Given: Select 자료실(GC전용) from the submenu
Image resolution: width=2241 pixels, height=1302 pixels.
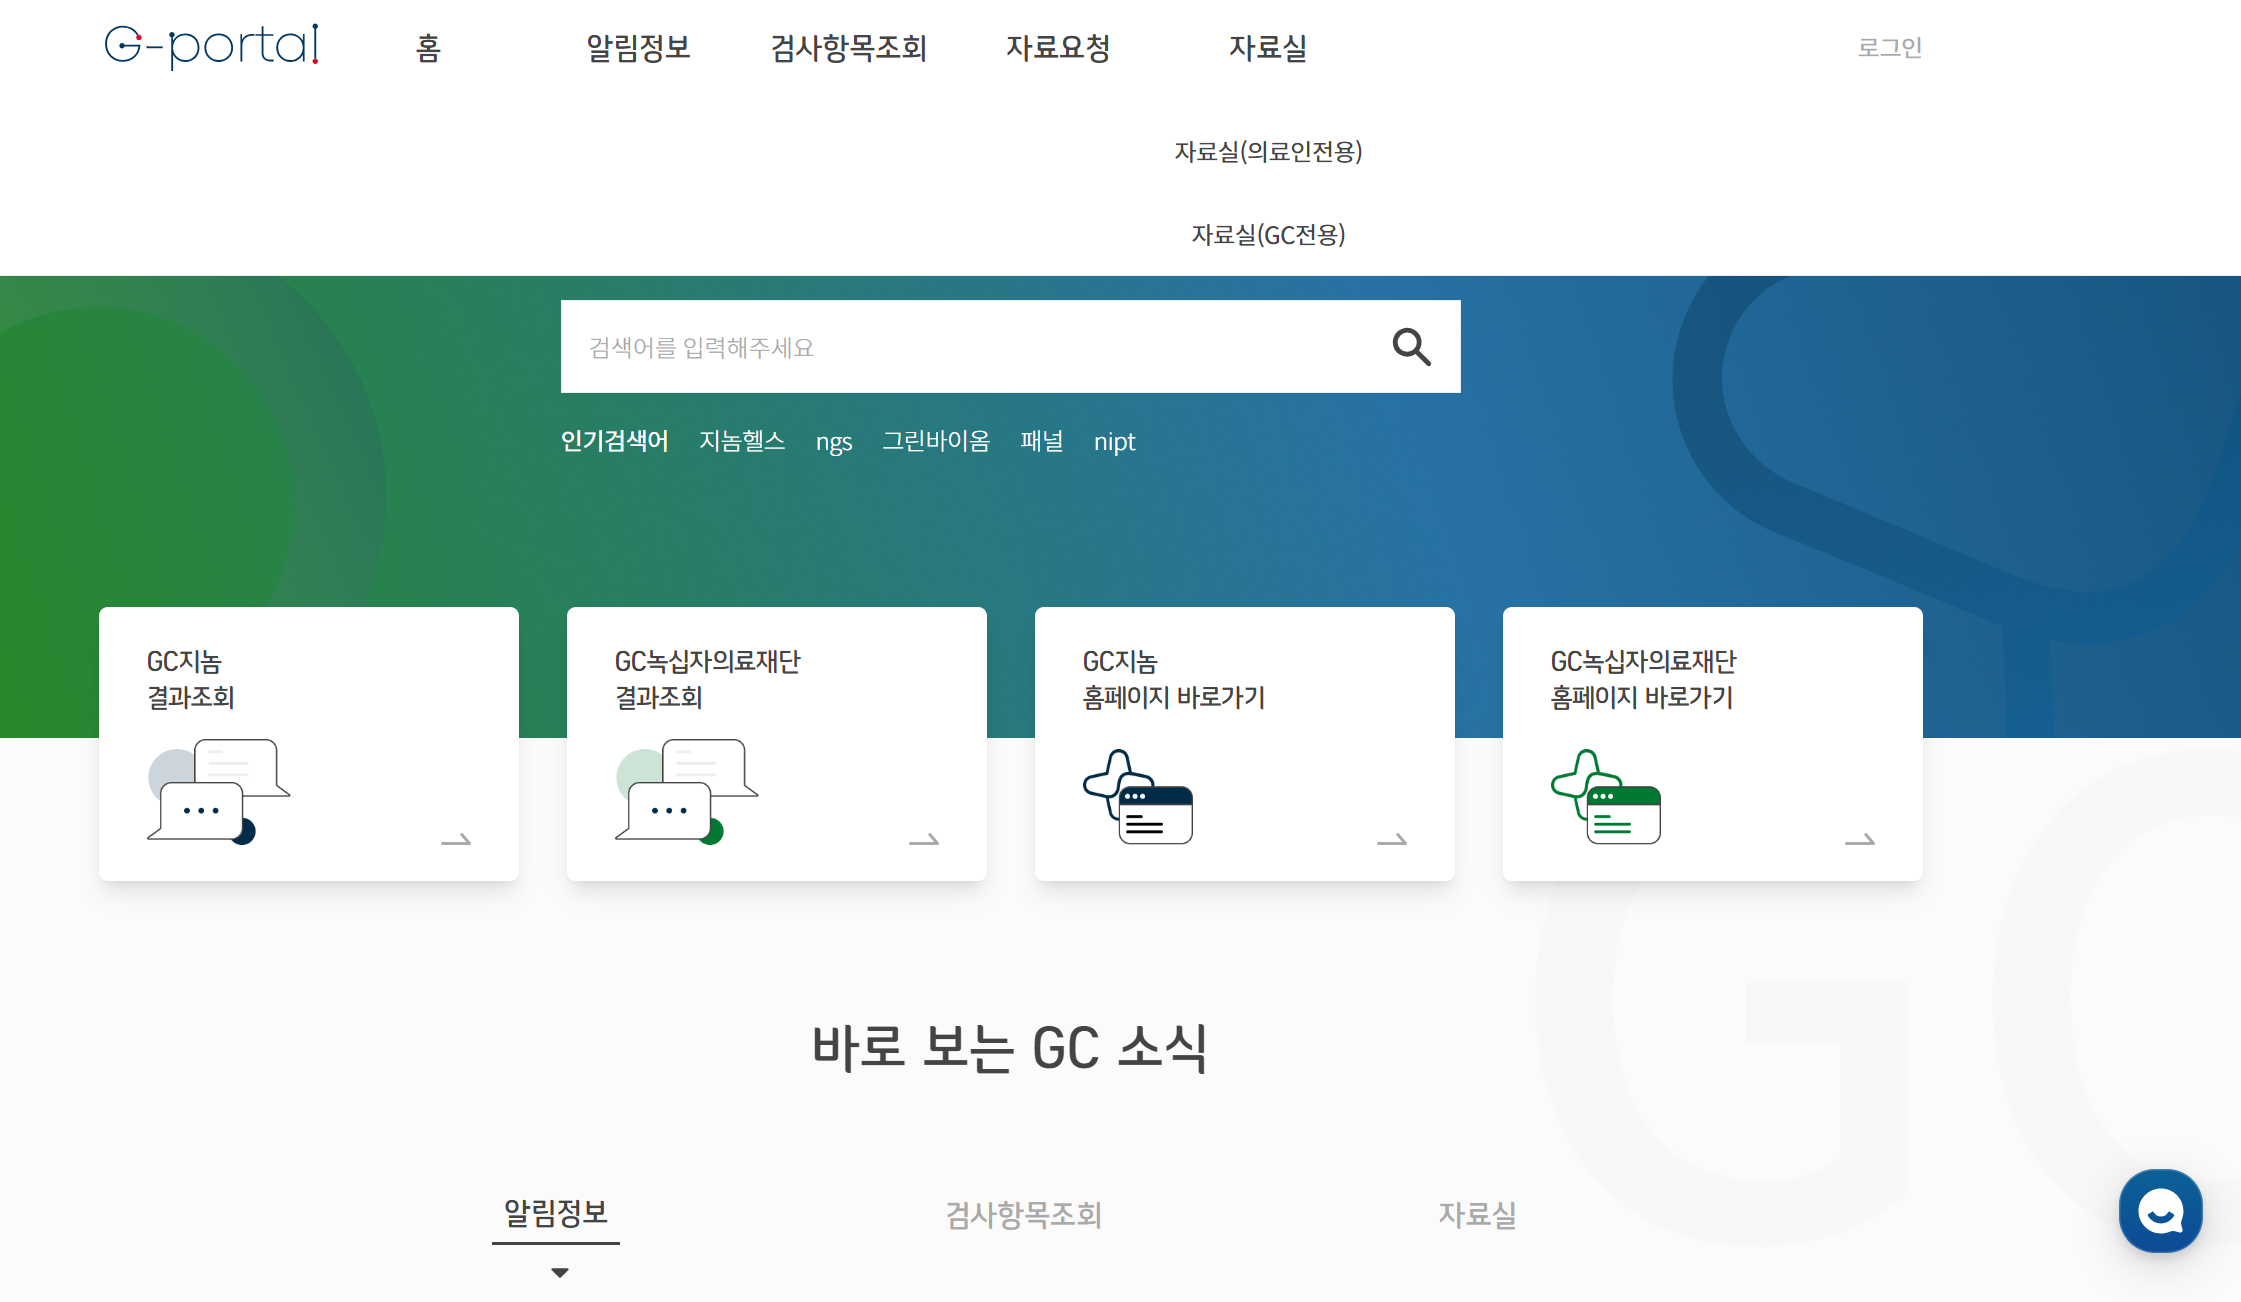Looking at the screenshot, I should [x=1268, y=234].
